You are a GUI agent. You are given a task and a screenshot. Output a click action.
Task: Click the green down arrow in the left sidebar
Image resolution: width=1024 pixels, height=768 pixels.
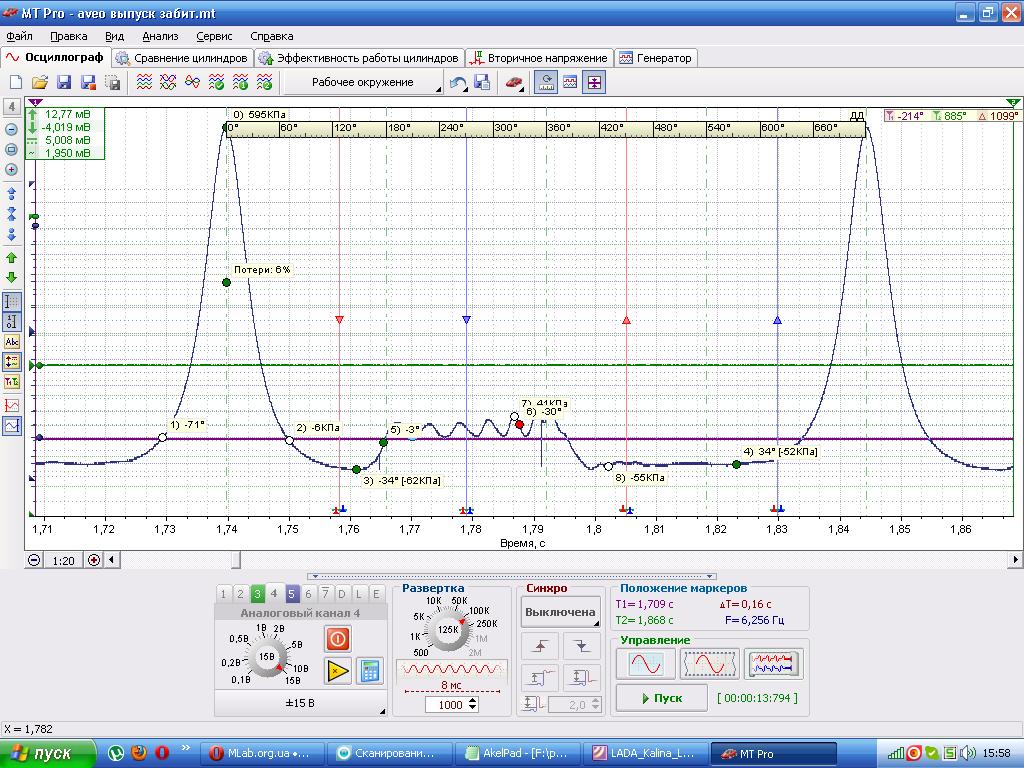(x=11, y=278)
